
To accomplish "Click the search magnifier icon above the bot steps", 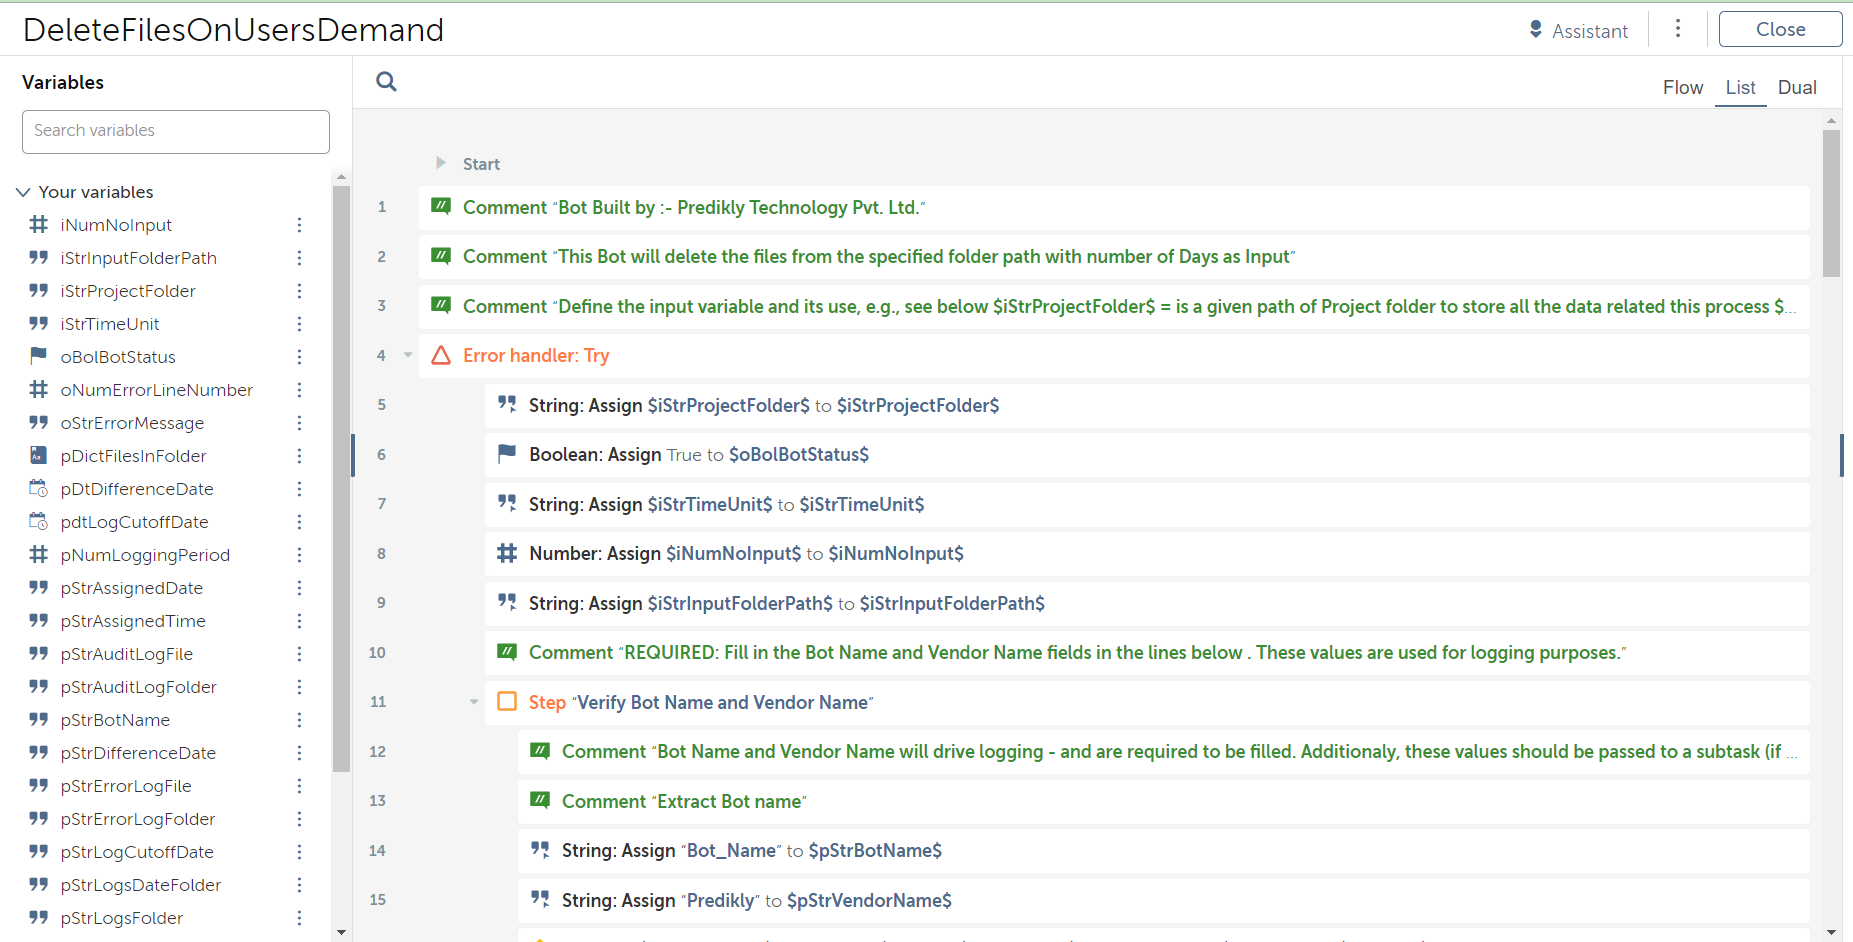I will [x=386, y=82].
